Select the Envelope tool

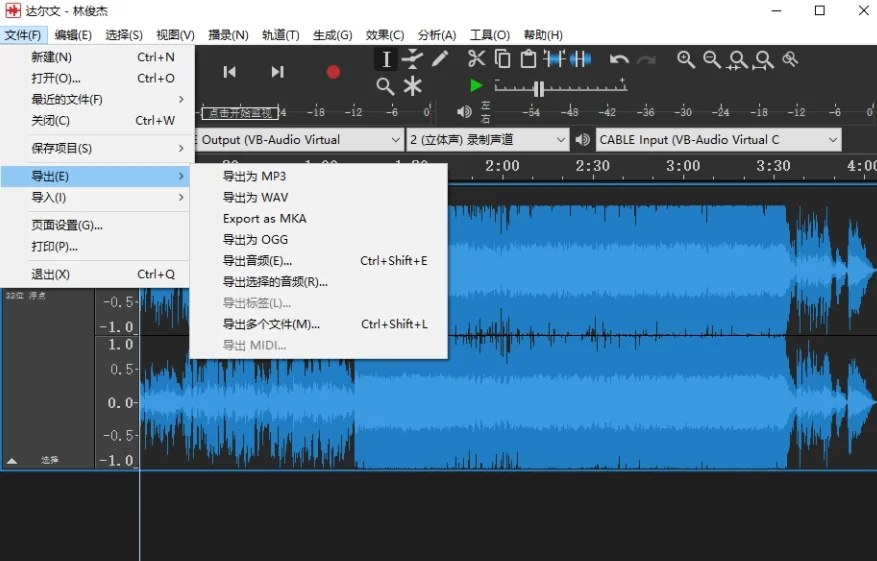[x=413, y=59]
